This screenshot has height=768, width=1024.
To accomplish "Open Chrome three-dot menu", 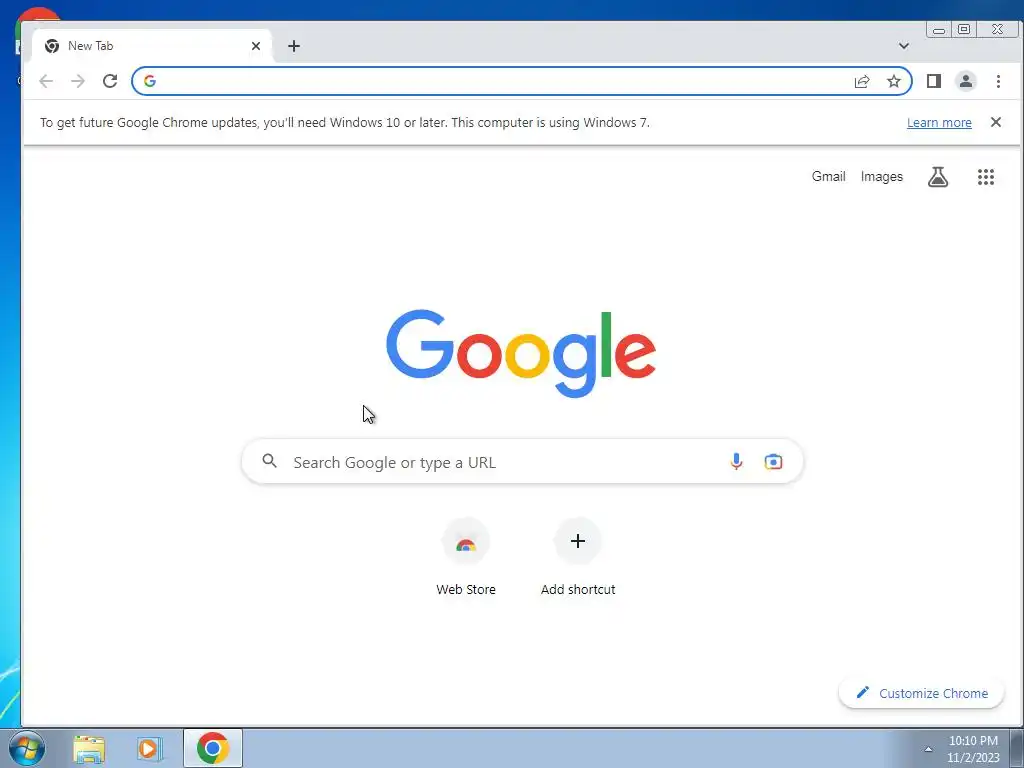I will [x=999, y=81].
